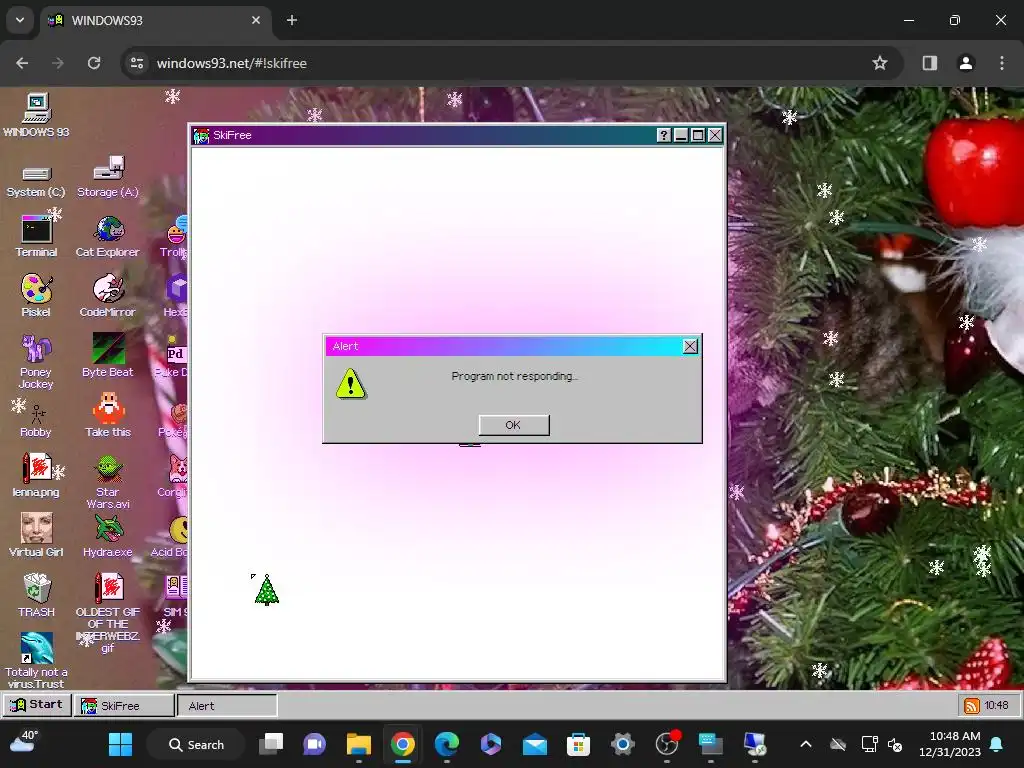
Task: Click the SkiFree window help question mark
Action: pos(664,135)
